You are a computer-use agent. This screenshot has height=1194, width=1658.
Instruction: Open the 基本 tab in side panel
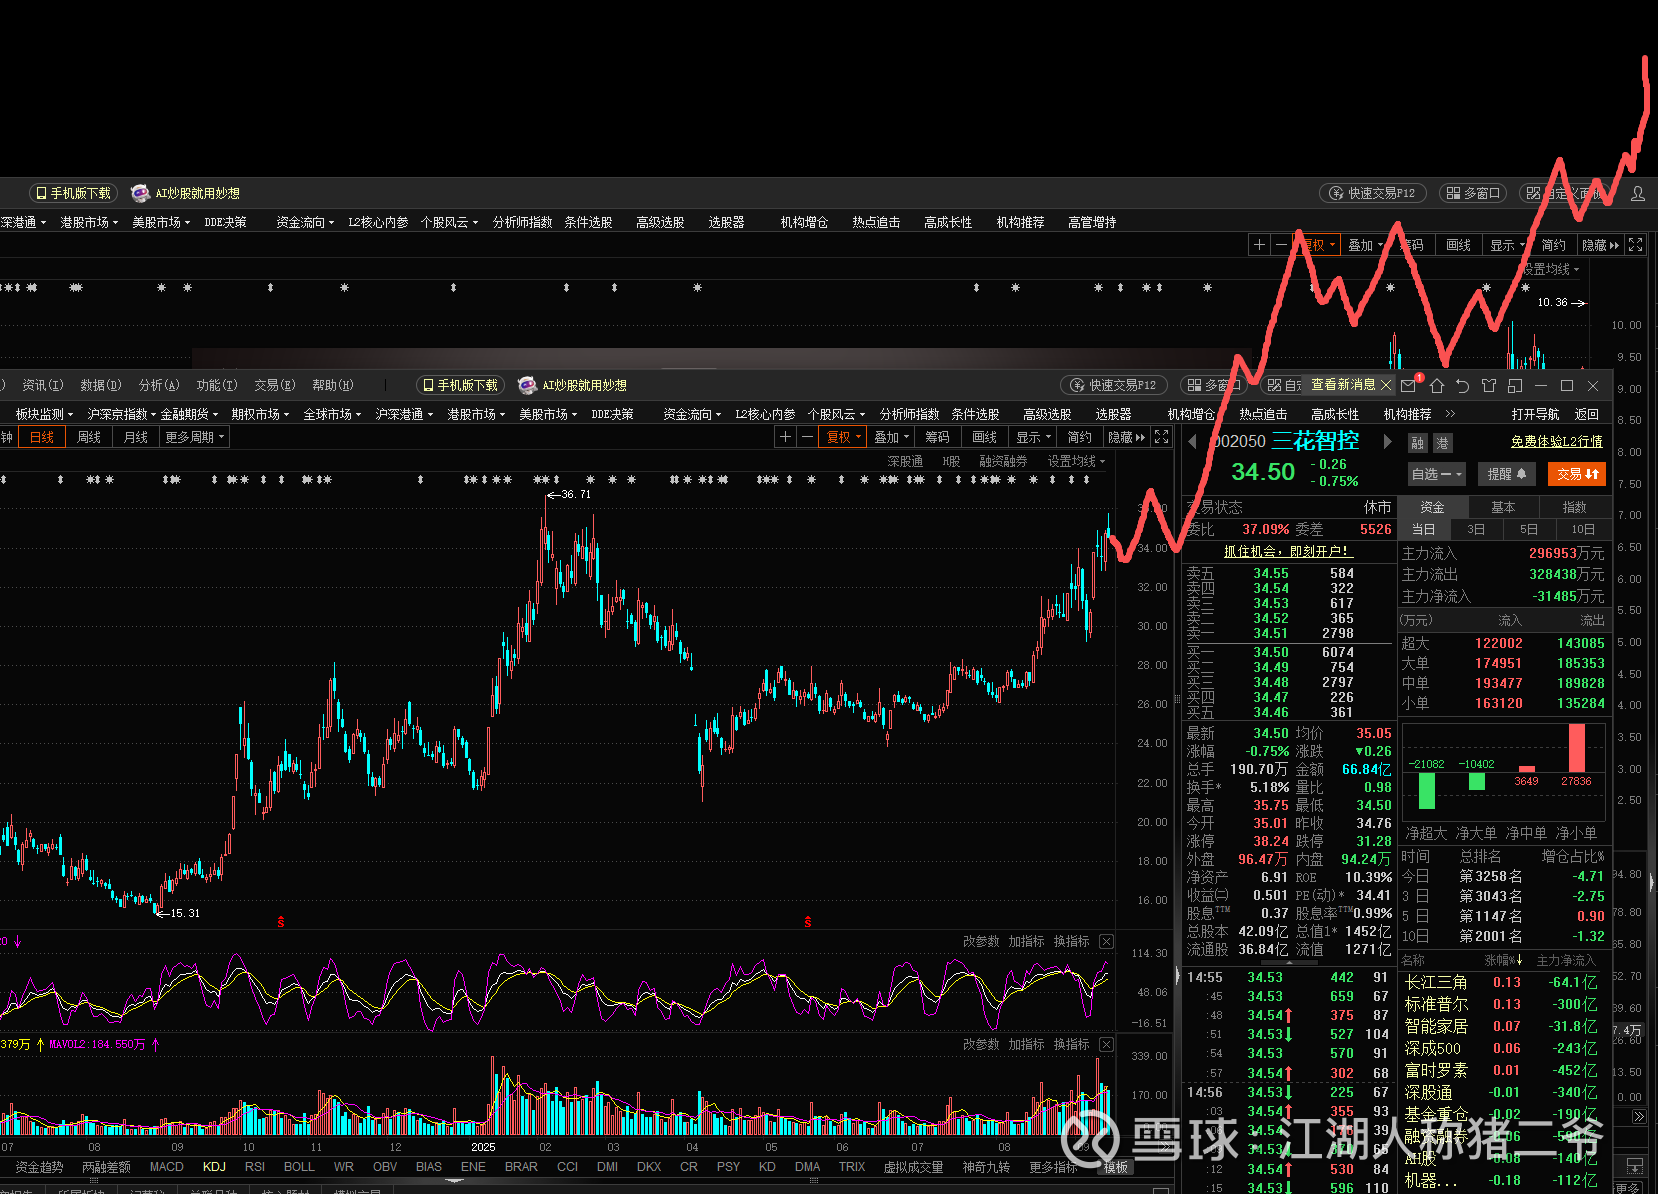(x=1503, y=507)
